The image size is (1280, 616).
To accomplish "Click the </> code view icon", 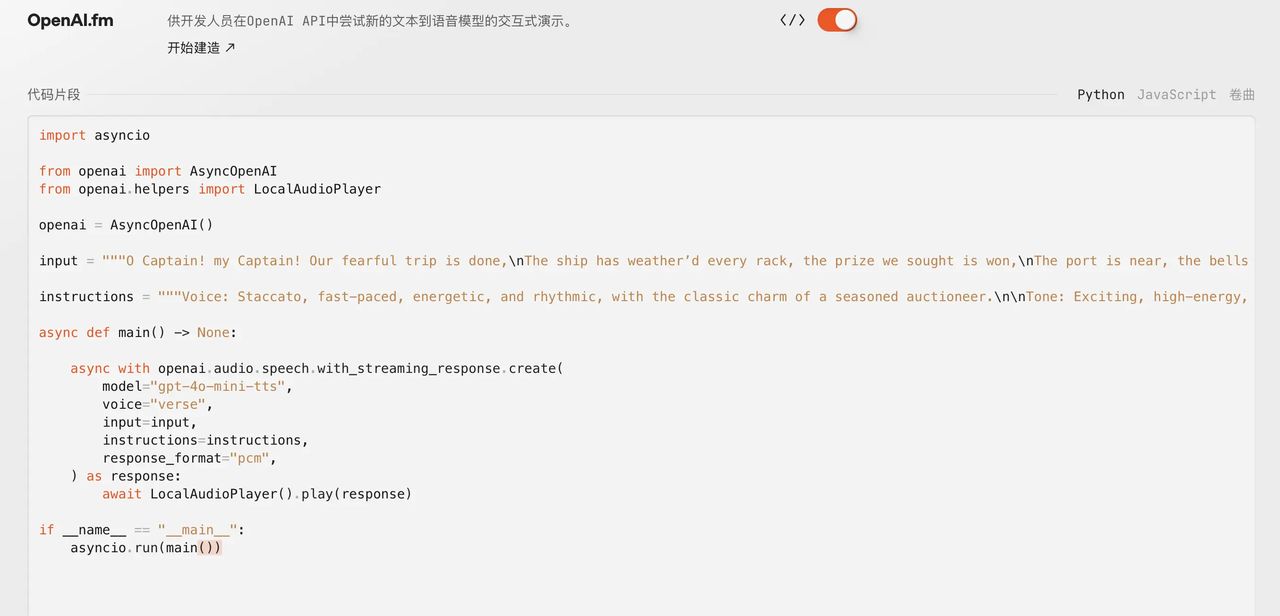I will click(791, 19).
